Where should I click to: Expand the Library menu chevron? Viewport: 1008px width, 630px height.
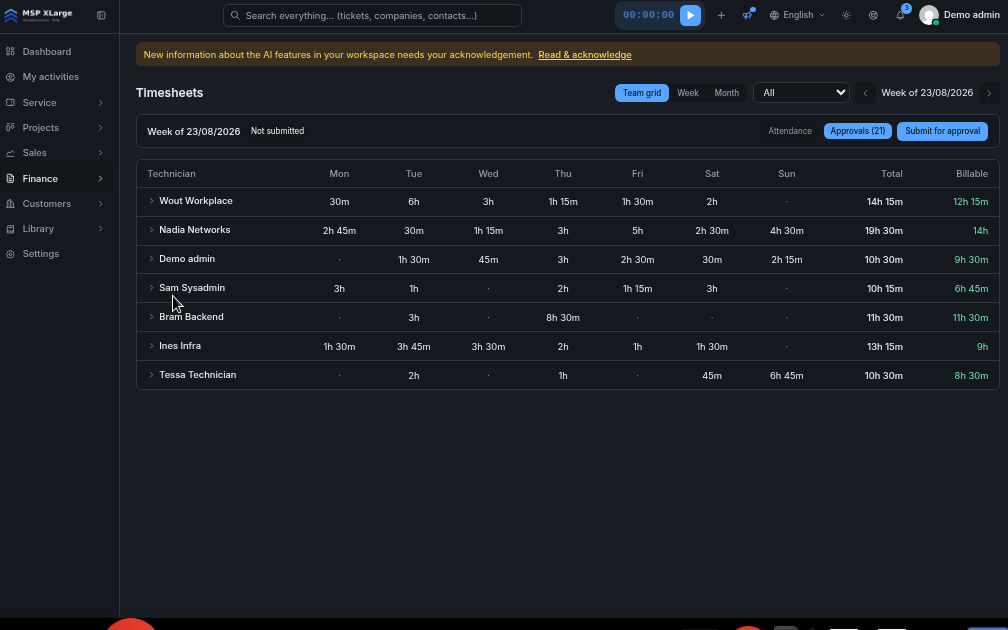[100, 229]
